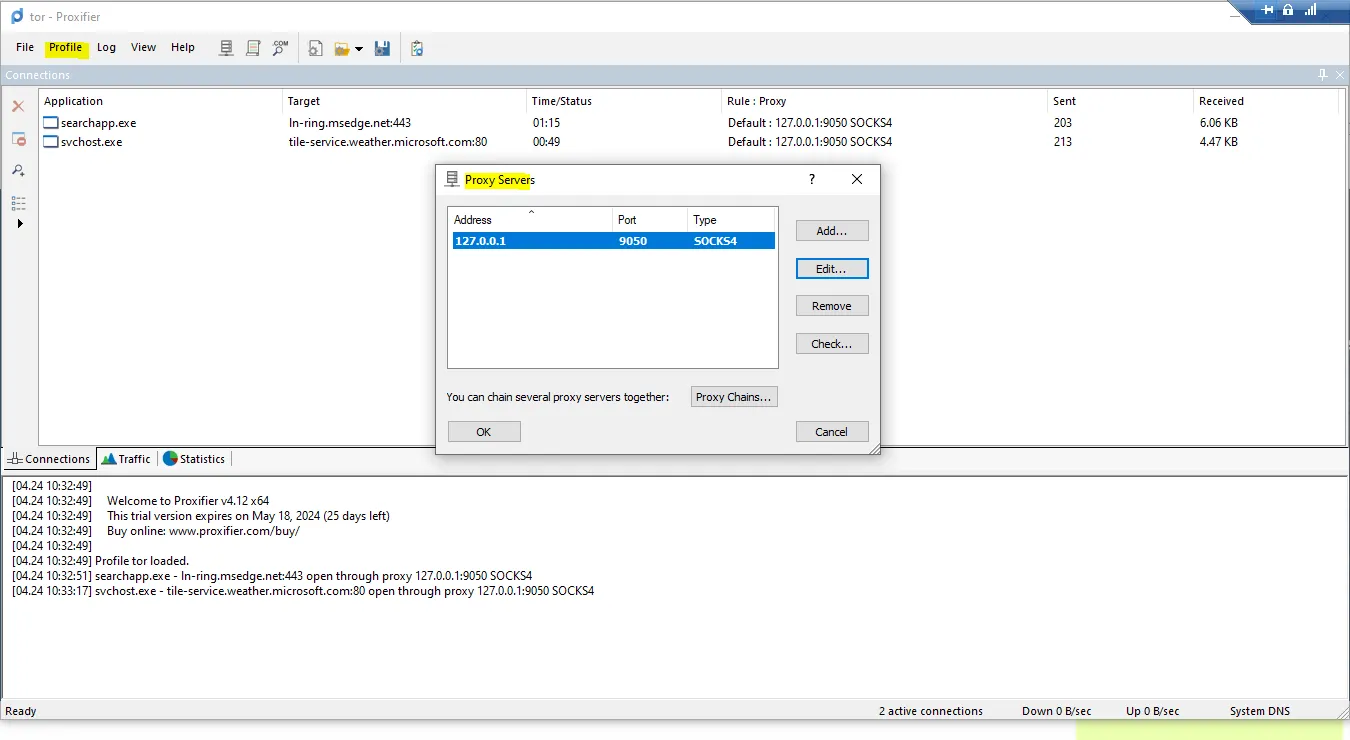The height and width of the screenshot is (740, 1350).
Task: Open the profile folder dropdown arrow
Action: (x=360, y=47)
